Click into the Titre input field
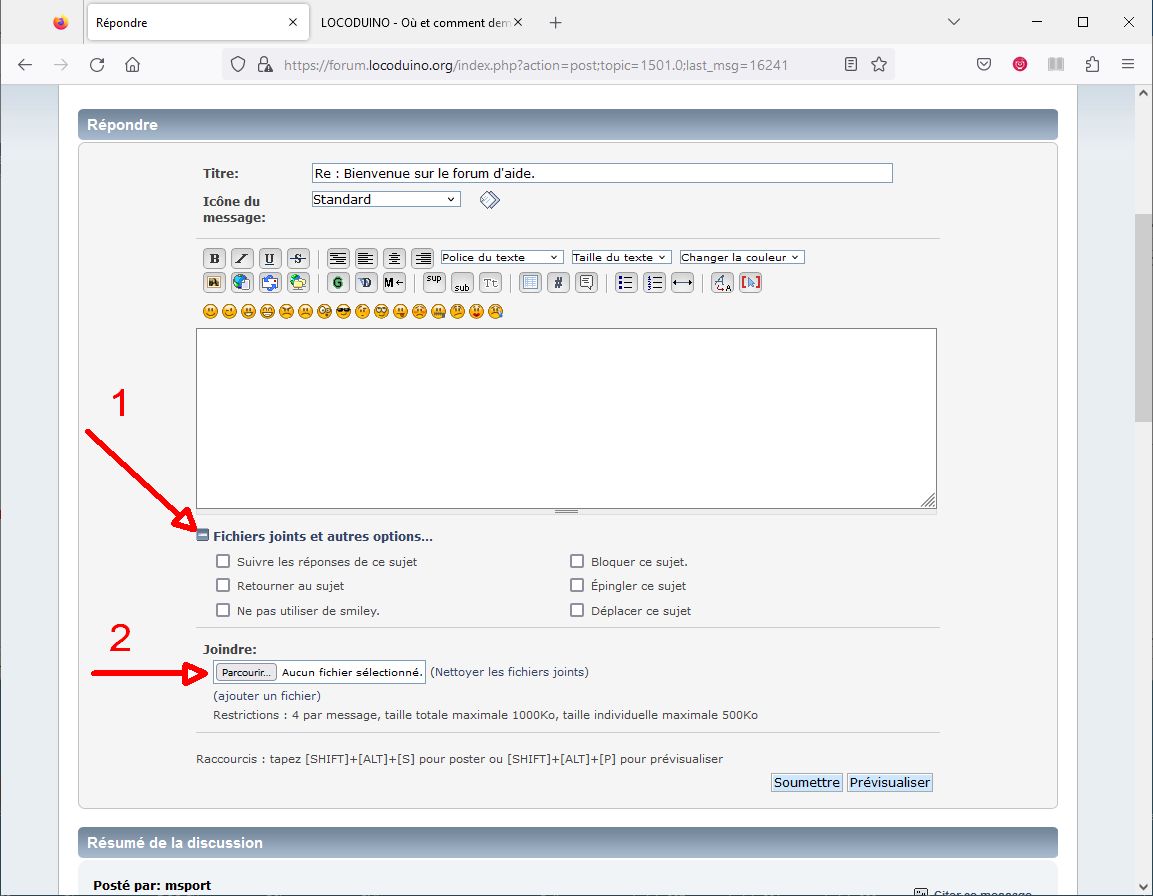 (x=602, y=174)
